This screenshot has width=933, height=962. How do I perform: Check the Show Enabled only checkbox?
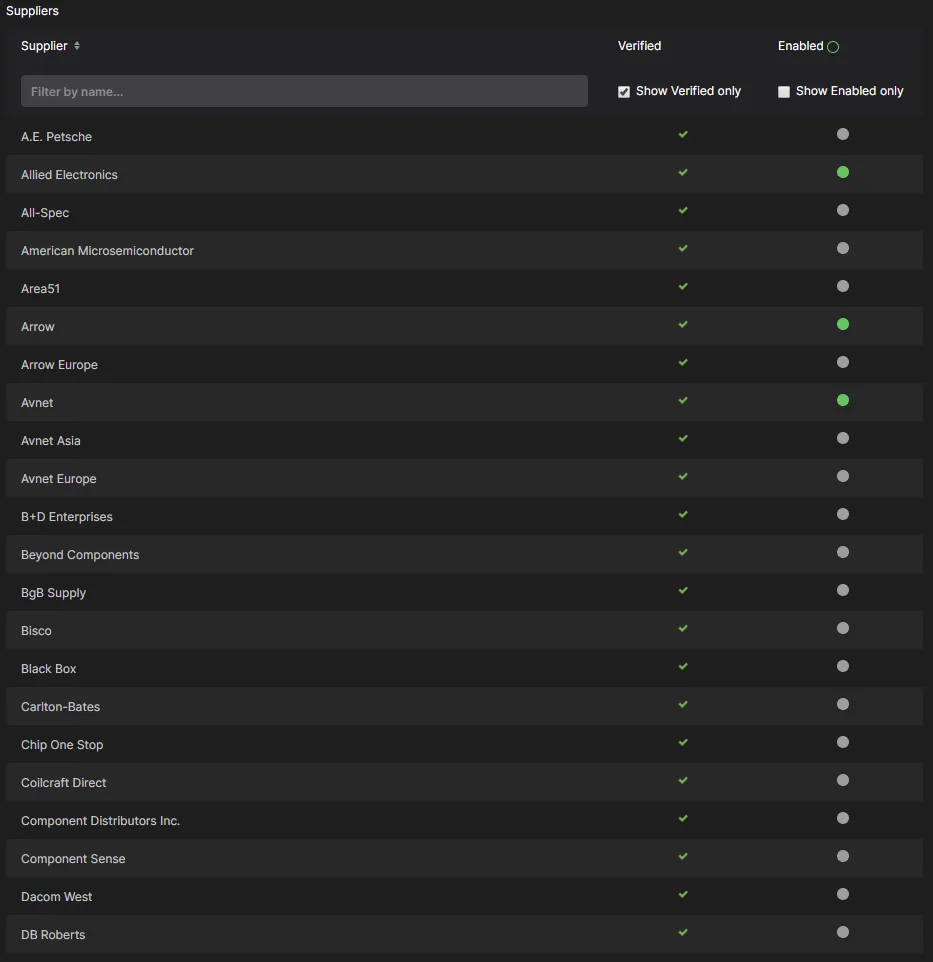click(x=783, y=91)
